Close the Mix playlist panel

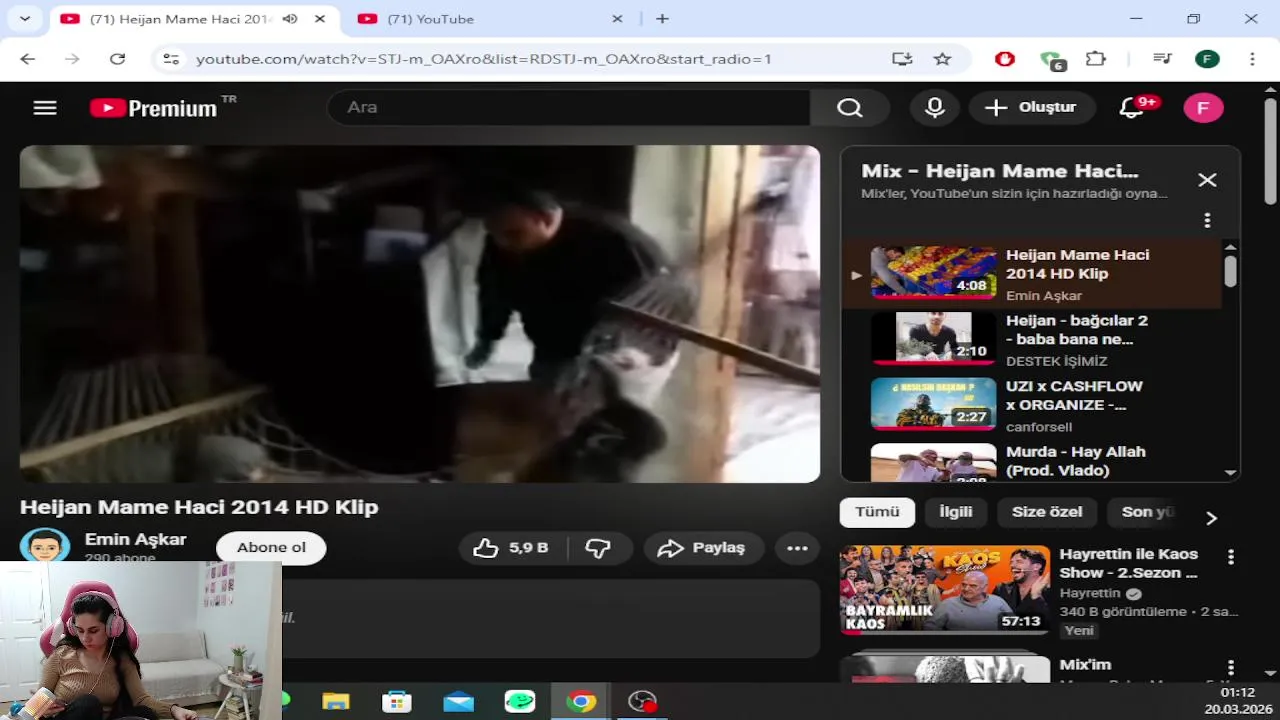tap(1207, 180)
